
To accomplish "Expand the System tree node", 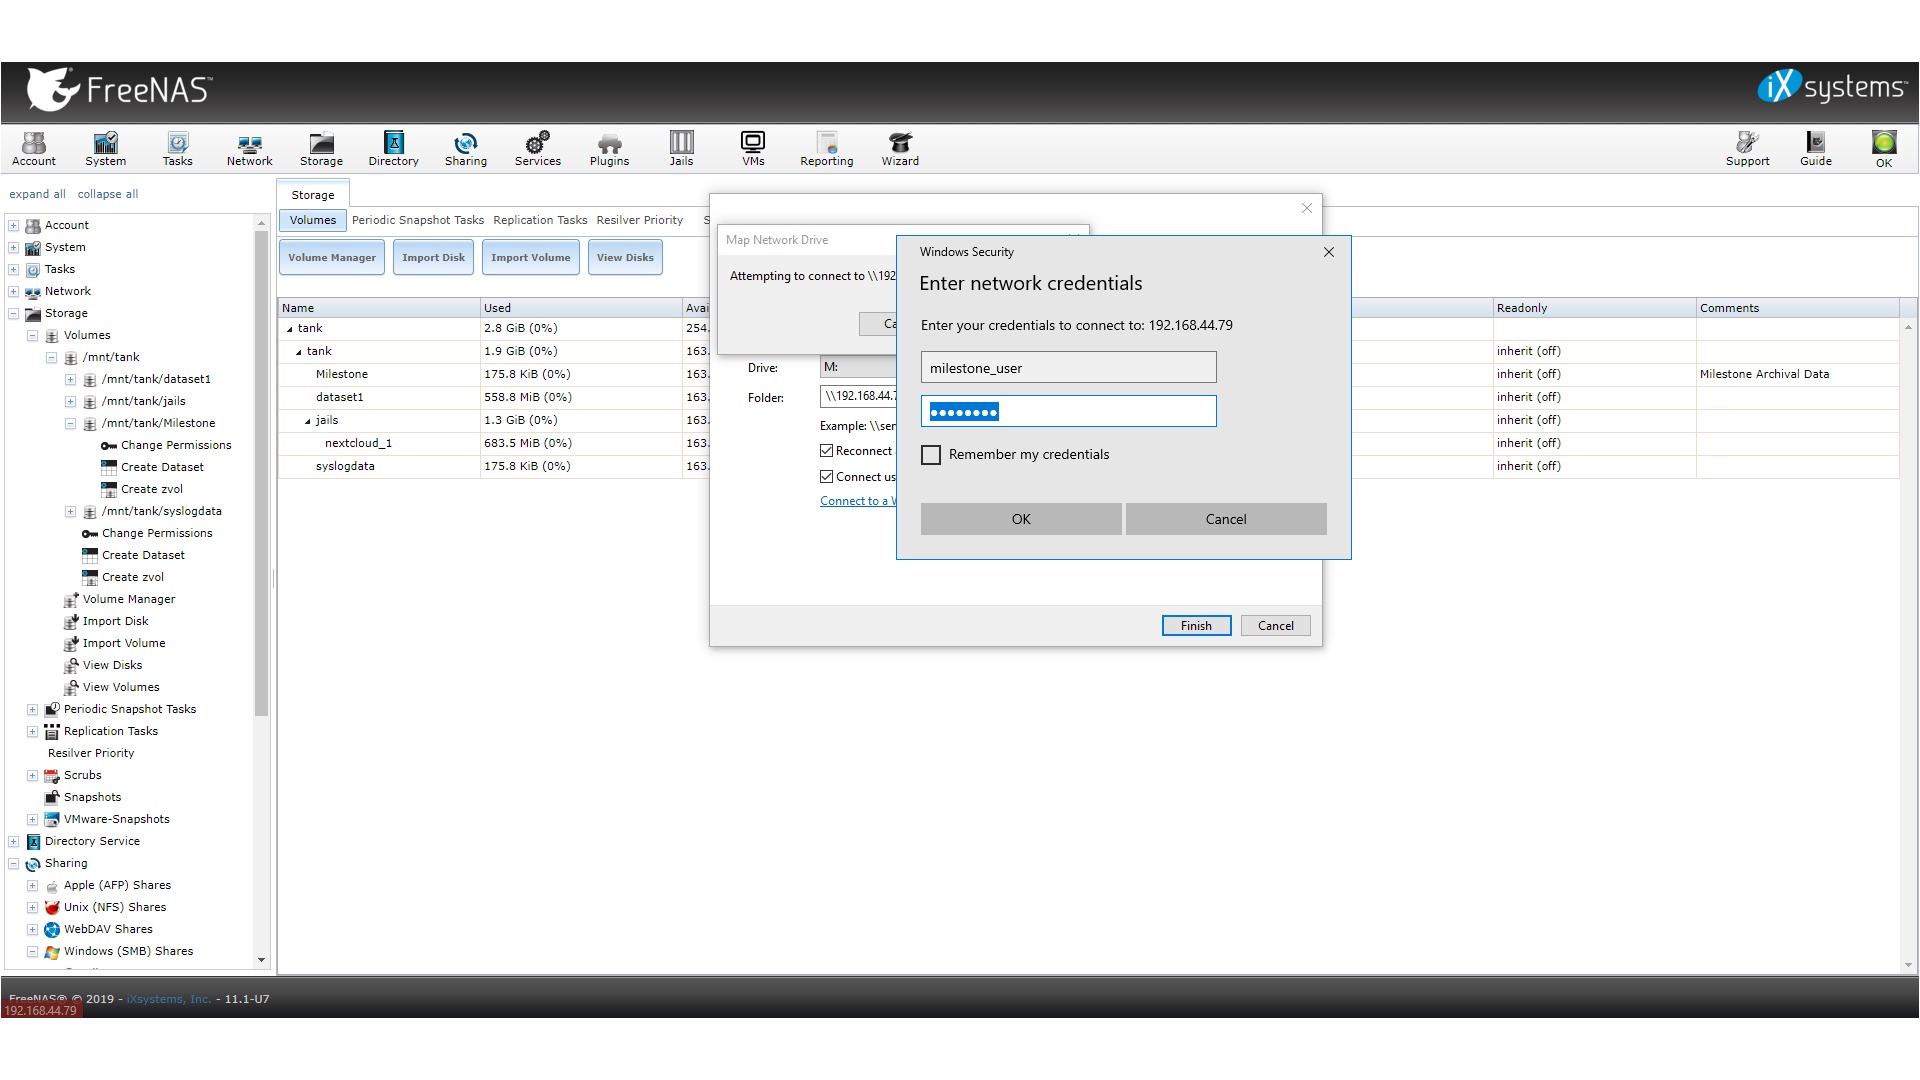I will point(14,248).
